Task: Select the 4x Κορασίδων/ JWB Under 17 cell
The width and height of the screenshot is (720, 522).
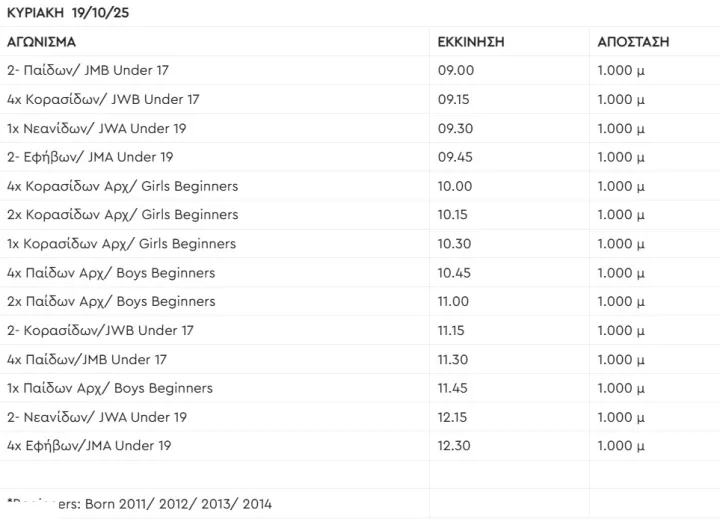Action: 103,100
